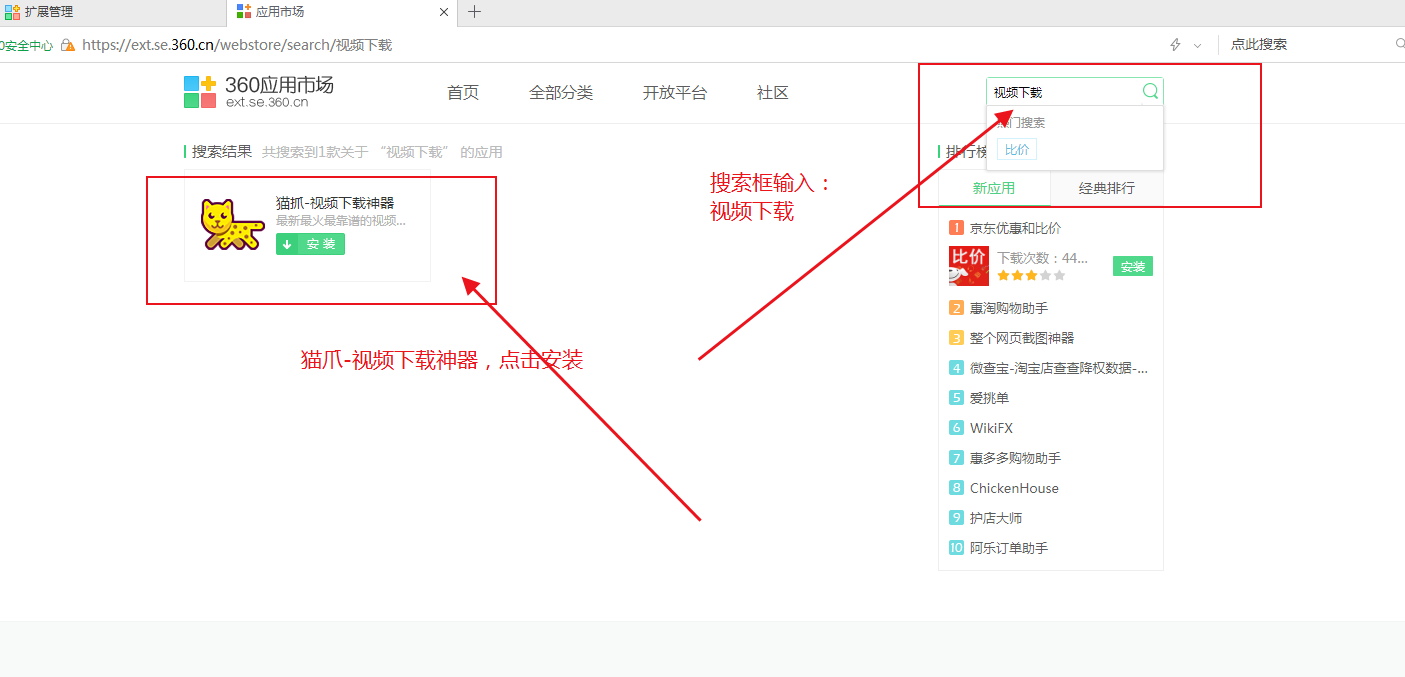Click the lightning speed mode icon
1405x677 pixels.
click(1175, 45)
